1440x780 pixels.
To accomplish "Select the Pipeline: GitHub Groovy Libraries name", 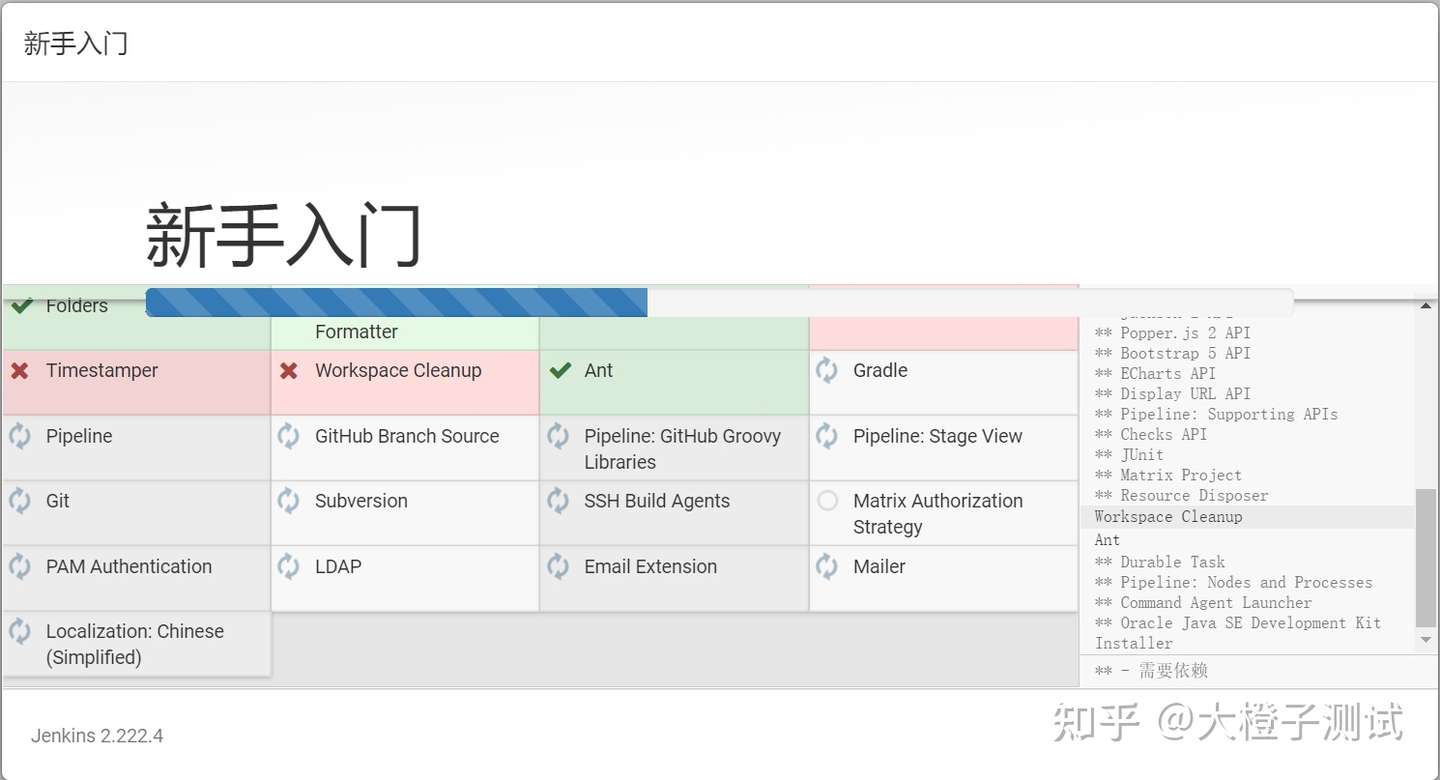I will pyautogui.click(x=682, y=449).
